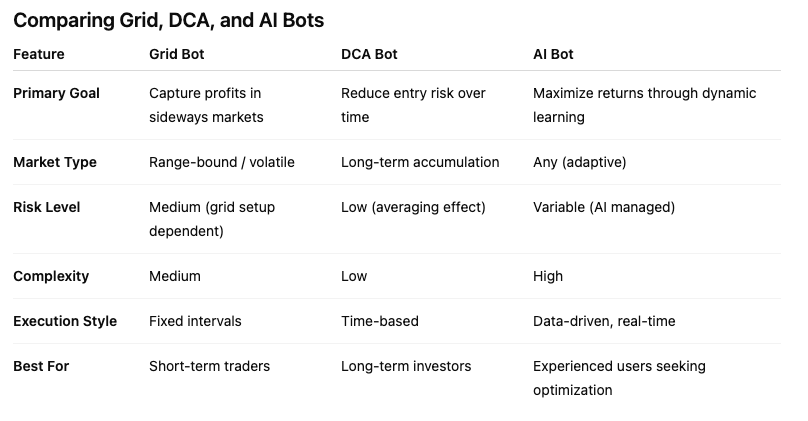Select the "Complexity" row label
This screenshot has height=421, width=808.
pyautogui.click(x=51, y=276)
